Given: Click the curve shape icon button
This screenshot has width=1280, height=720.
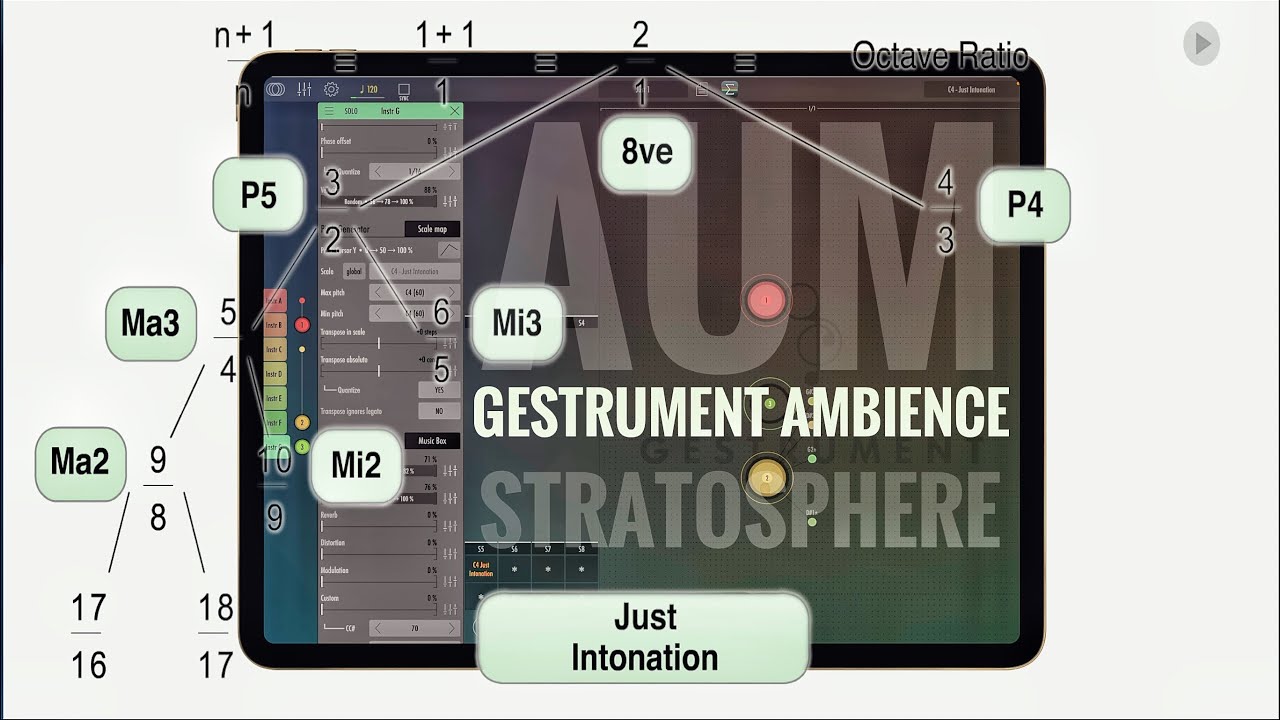Looking at the screenshot, I should click(x=449, y=250).
